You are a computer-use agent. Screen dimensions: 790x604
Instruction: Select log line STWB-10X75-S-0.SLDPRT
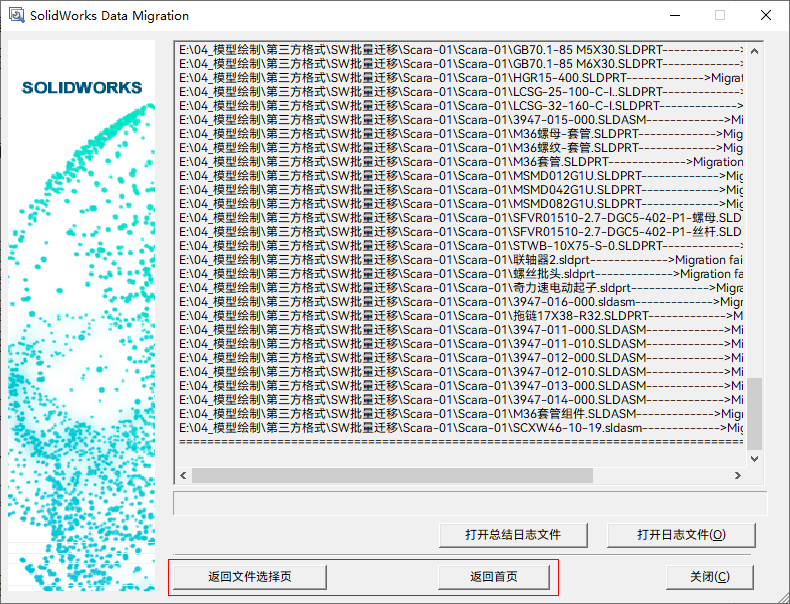point(460,246)
